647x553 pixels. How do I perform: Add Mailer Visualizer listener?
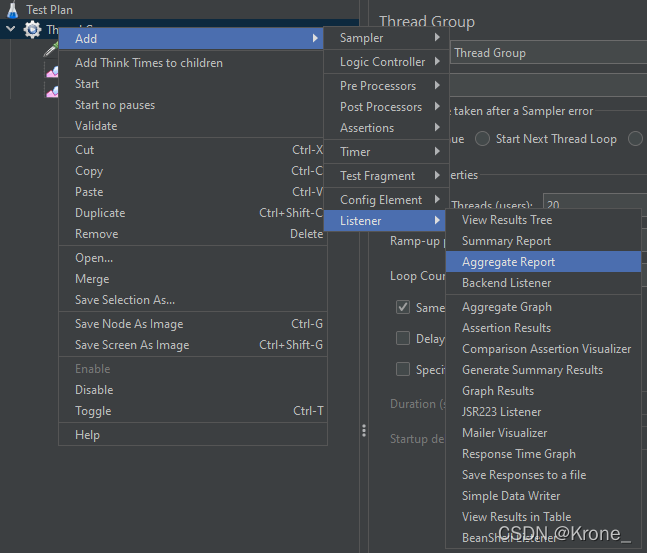tap(543, 433)
